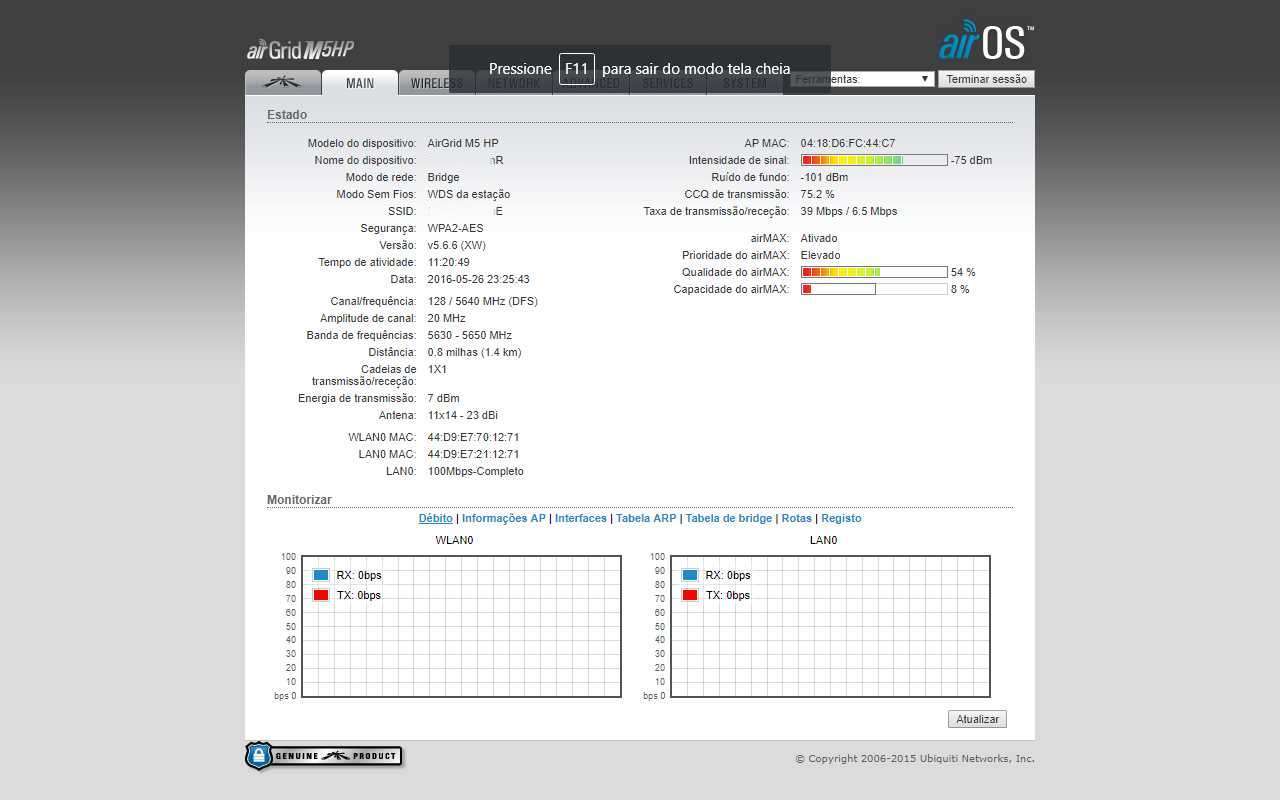Click the LAN0 MAC value 44:D9:E7:21:12:71
The height and width of the screenshot is (800, 1280).
[x=473, y=454]
